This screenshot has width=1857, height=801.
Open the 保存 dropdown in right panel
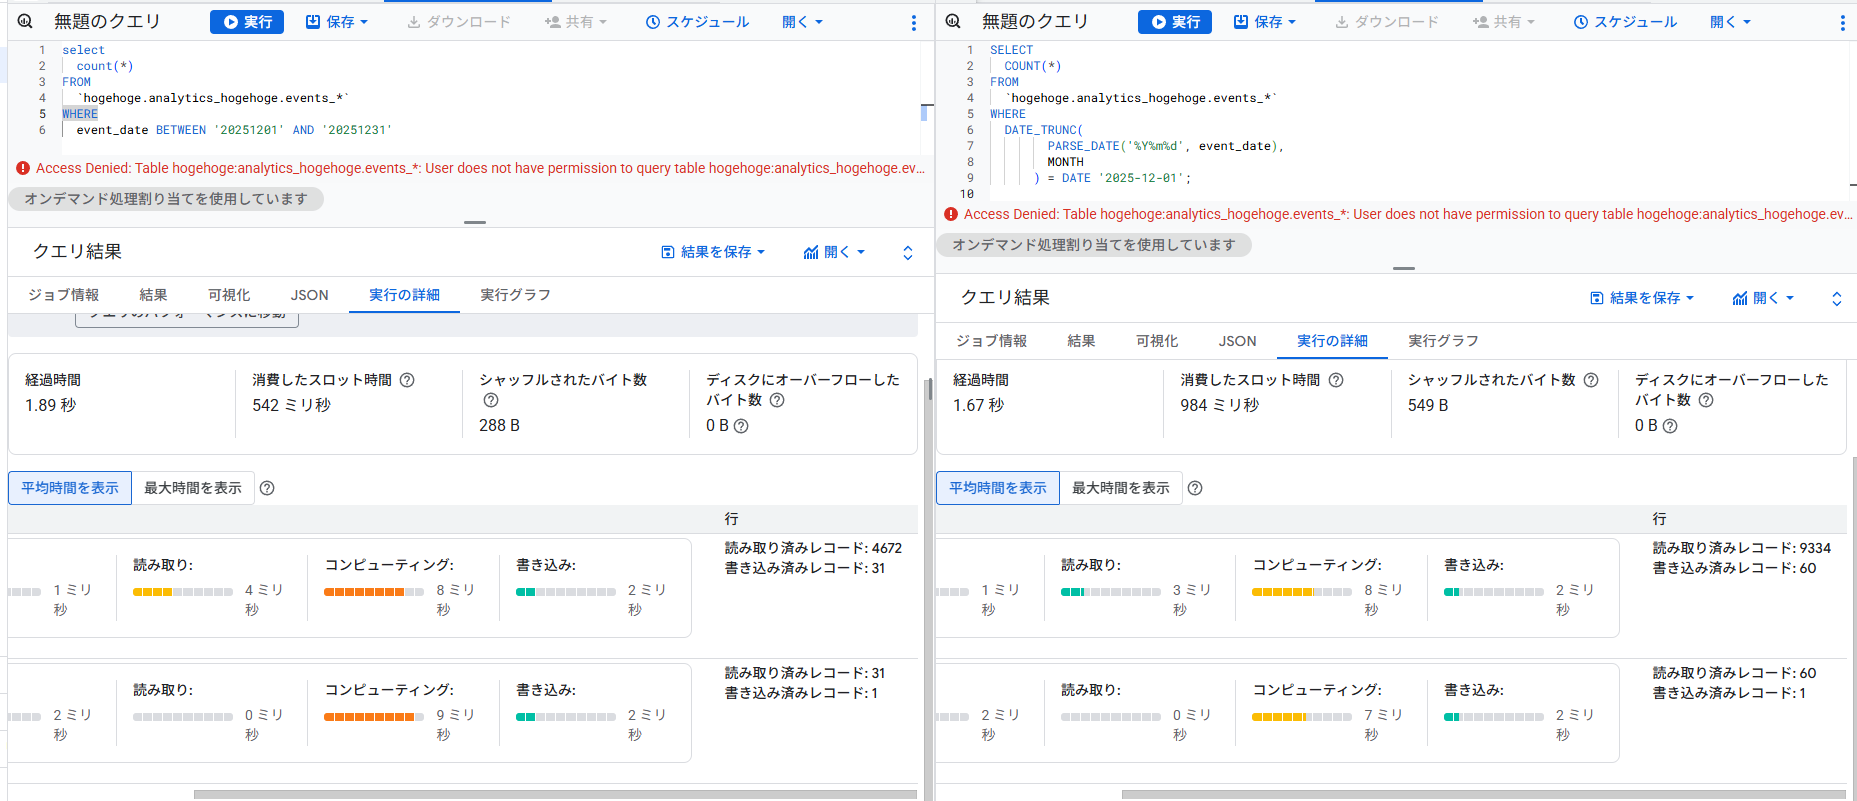pyautogui.click(x=1265, y=22)
